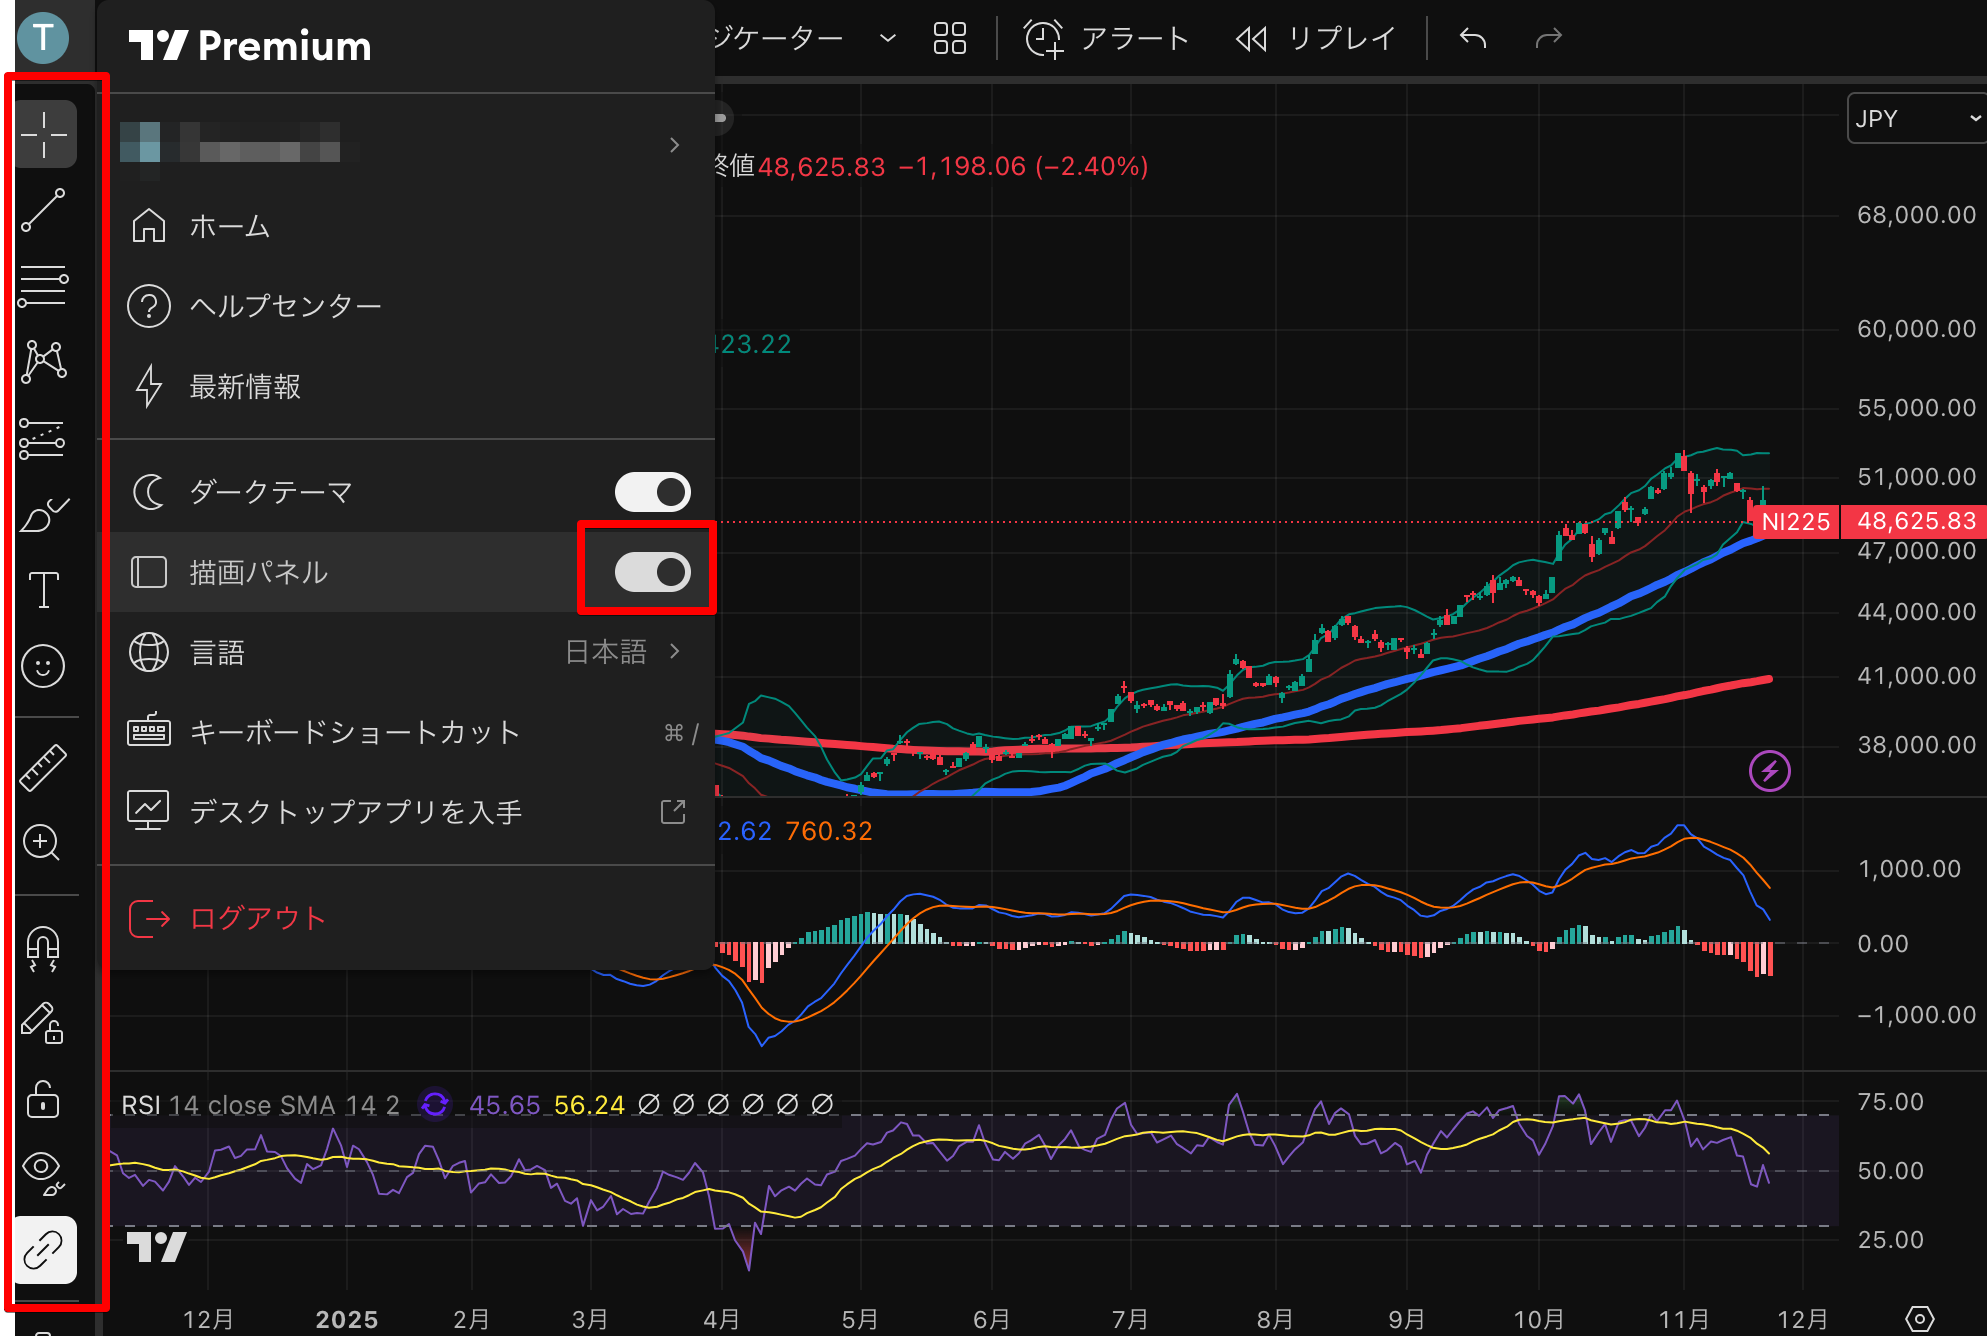Screen dimensions: 1987x1336
Task: Open the emoji icons tool
Action: 44,666
